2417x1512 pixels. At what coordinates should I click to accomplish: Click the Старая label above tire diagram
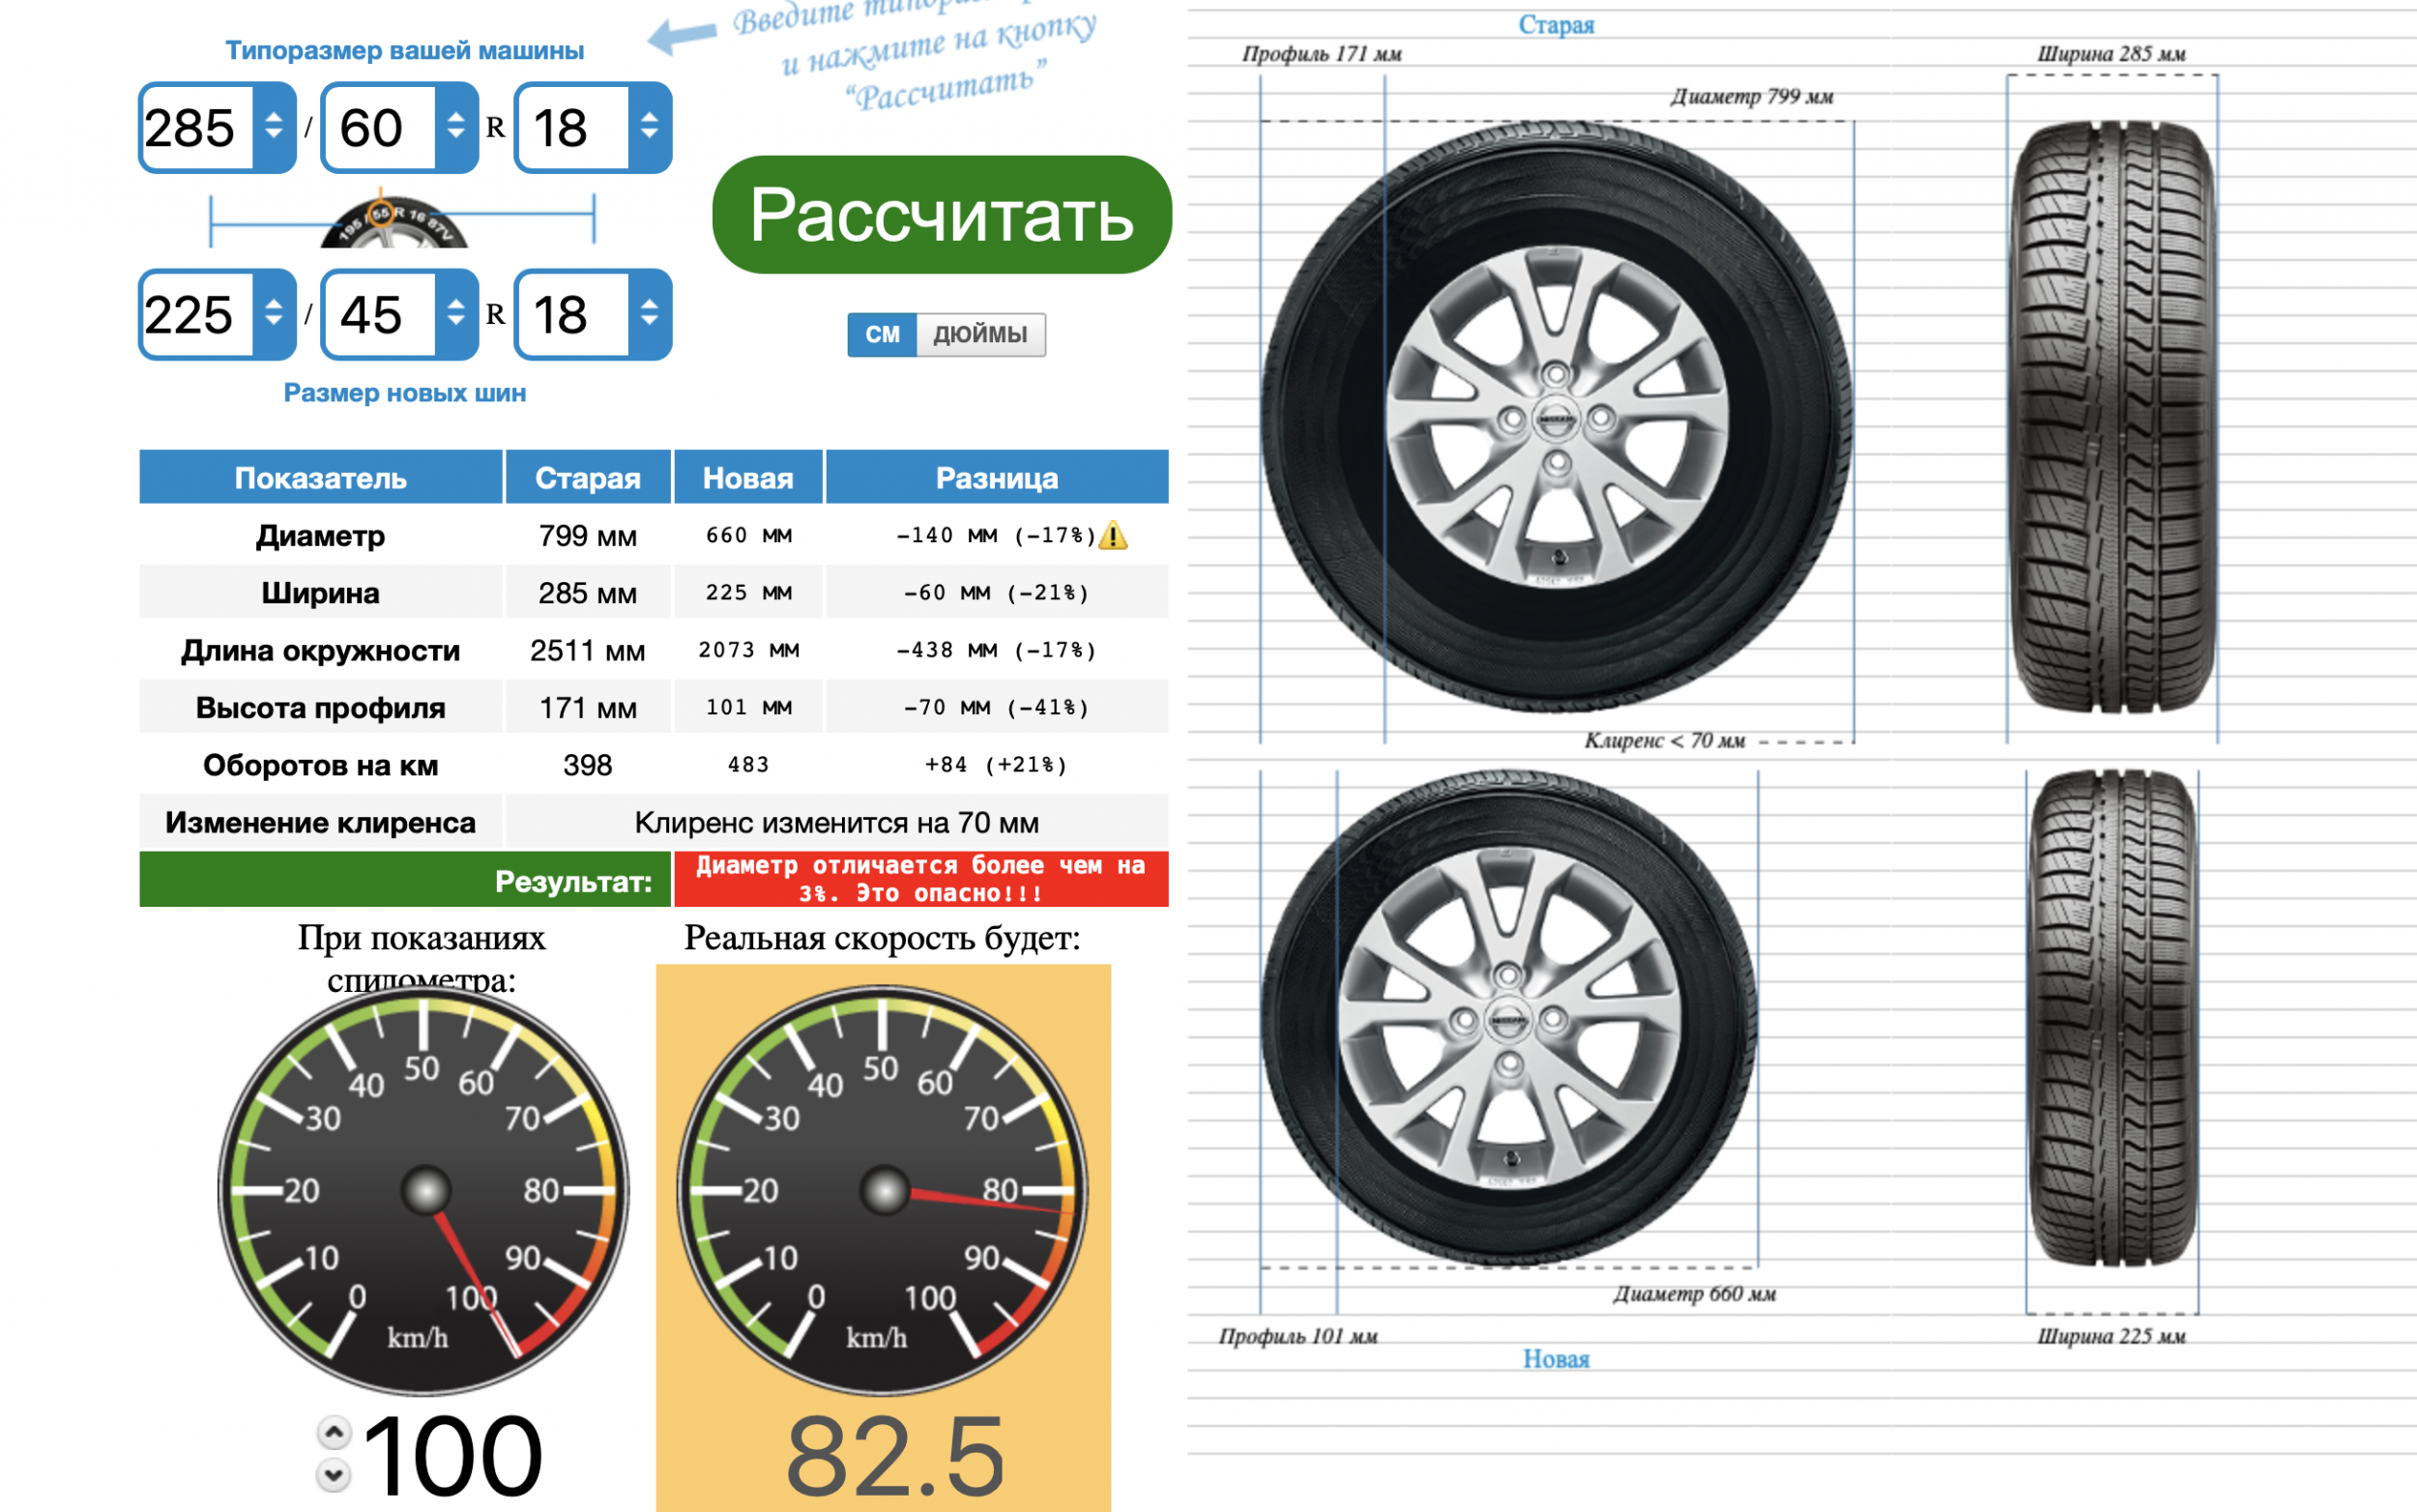tap(1556, 24)
